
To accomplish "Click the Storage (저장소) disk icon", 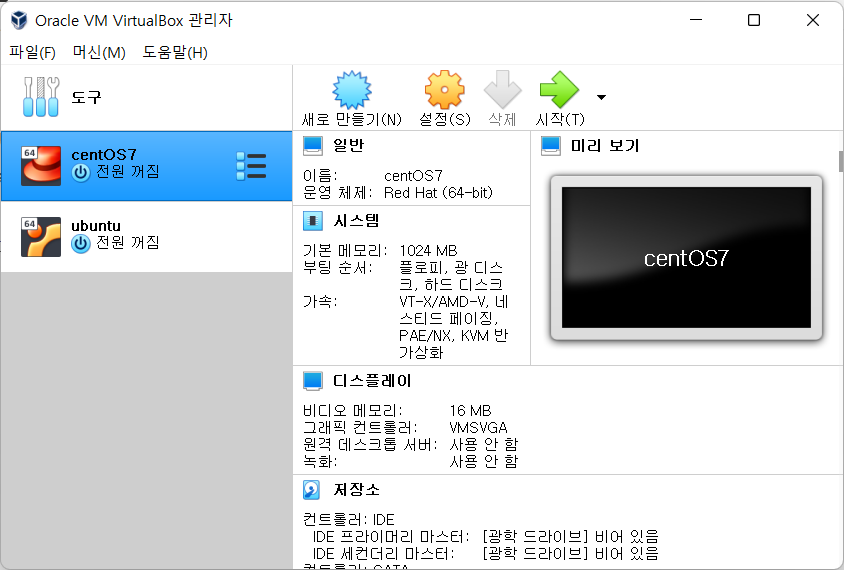I will (312, 490).
